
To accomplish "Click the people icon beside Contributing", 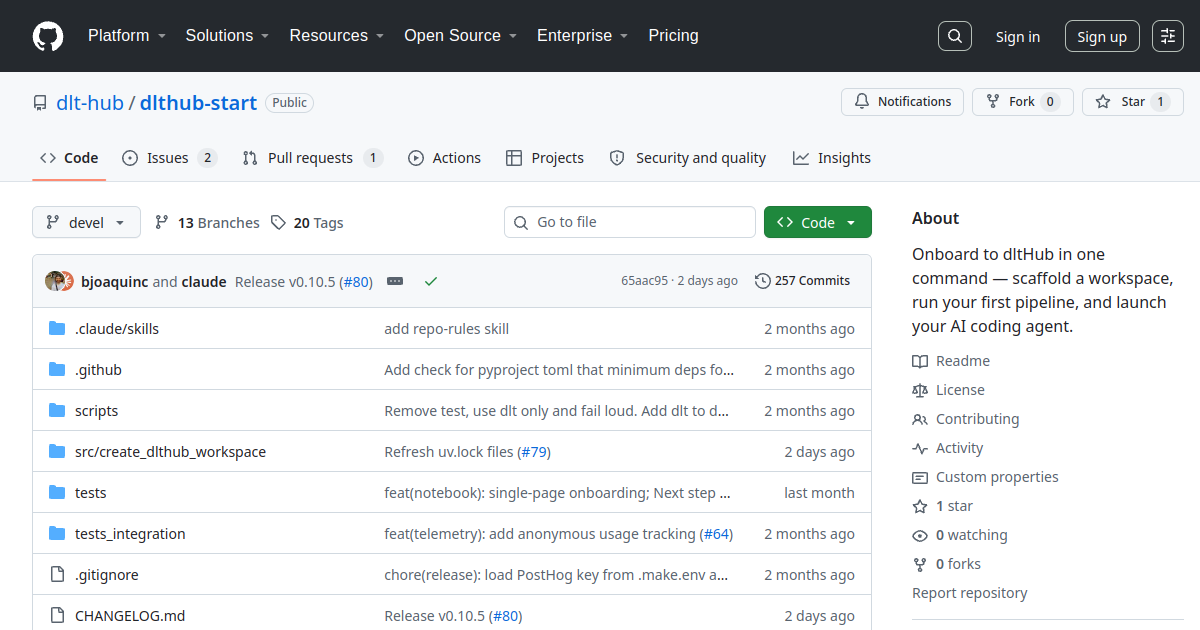I will pyautogui.click(x=920, y=419).
